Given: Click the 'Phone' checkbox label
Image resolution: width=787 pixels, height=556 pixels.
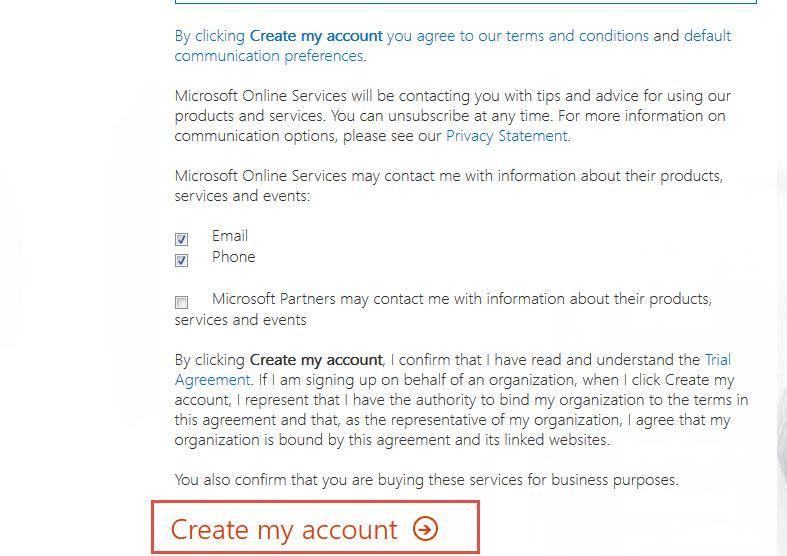Looking at the screenshot, I should 233,257.
